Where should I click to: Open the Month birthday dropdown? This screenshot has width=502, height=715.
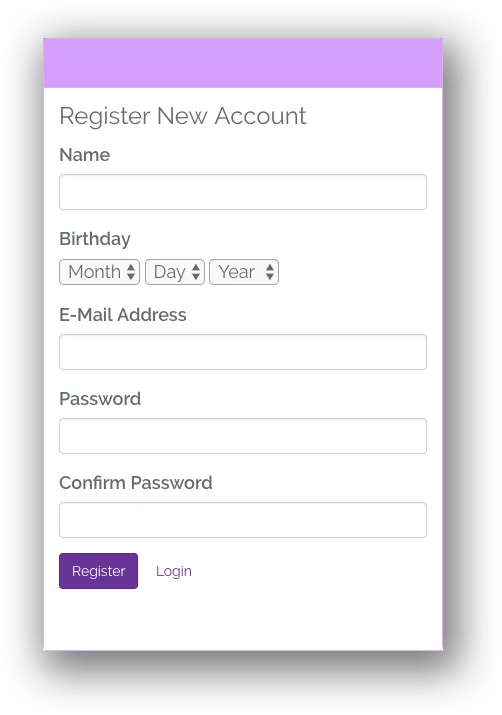[x=99, y=272]
